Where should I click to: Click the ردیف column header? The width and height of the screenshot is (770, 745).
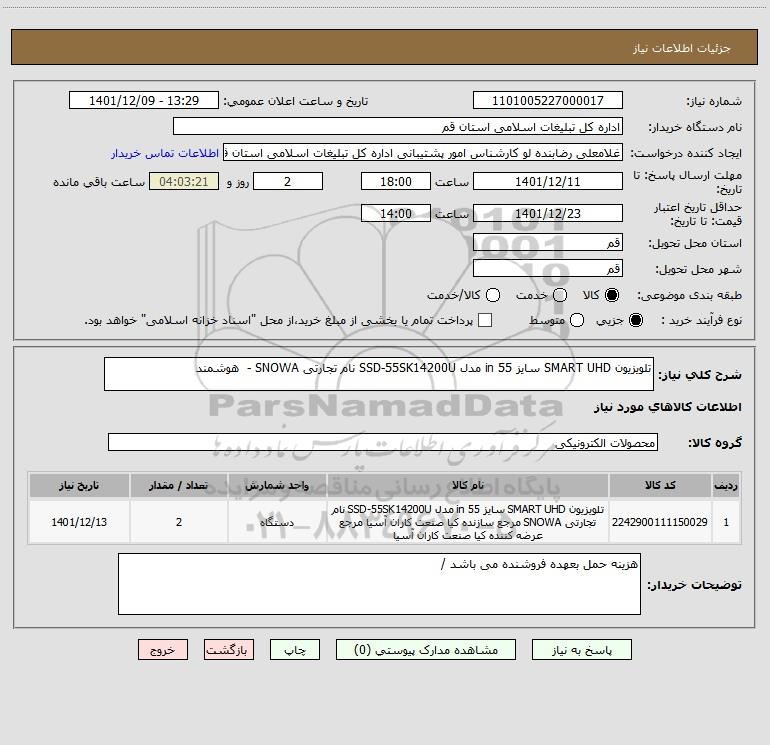tap(726, 486)
